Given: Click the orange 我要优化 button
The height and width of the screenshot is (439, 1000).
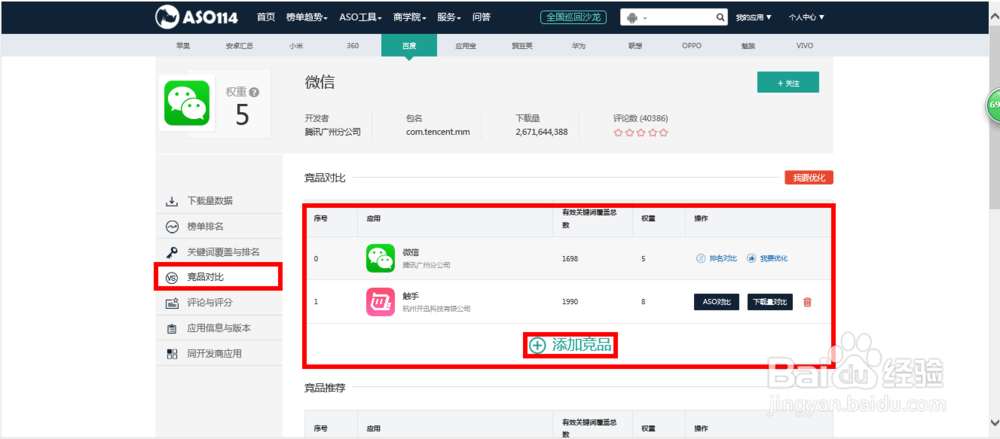Looking at the screenshot, I should (x=809, y=178).
